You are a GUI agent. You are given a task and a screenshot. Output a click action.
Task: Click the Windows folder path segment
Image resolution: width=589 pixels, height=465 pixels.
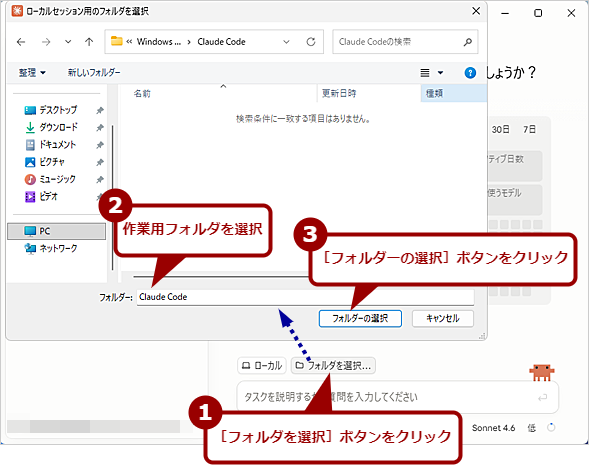coord(159,42)
